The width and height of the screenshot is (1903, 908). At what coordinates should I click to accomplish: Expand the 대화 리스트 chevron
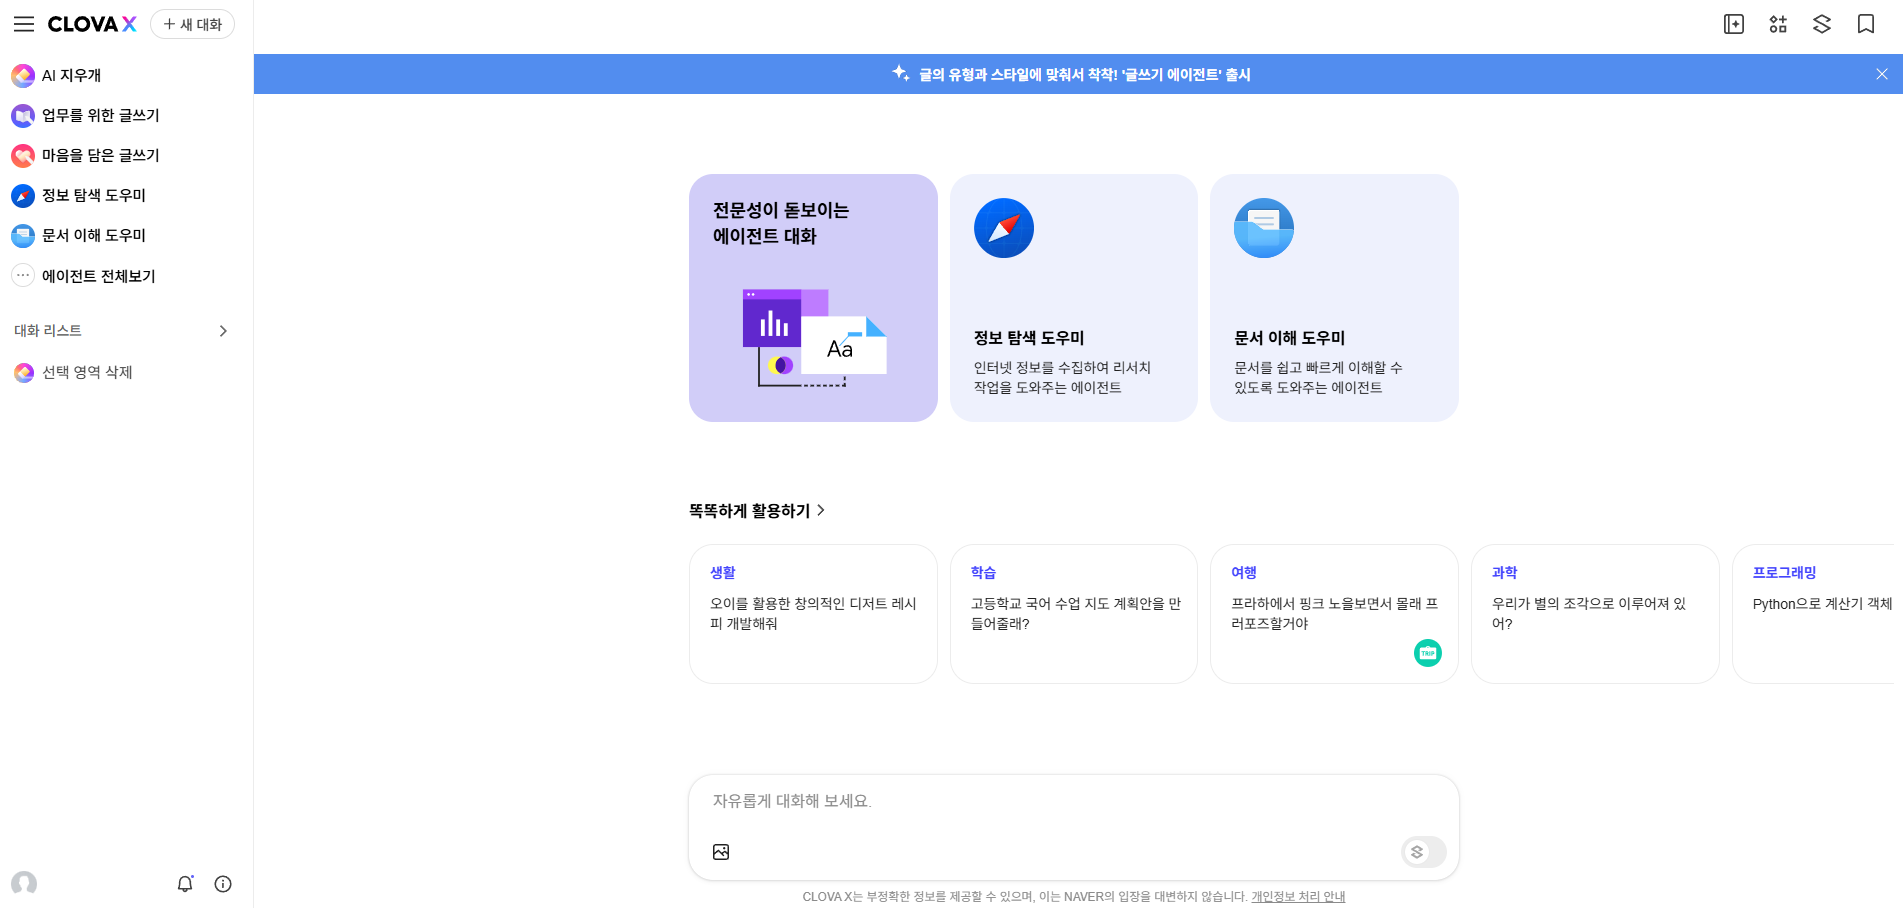223,331
